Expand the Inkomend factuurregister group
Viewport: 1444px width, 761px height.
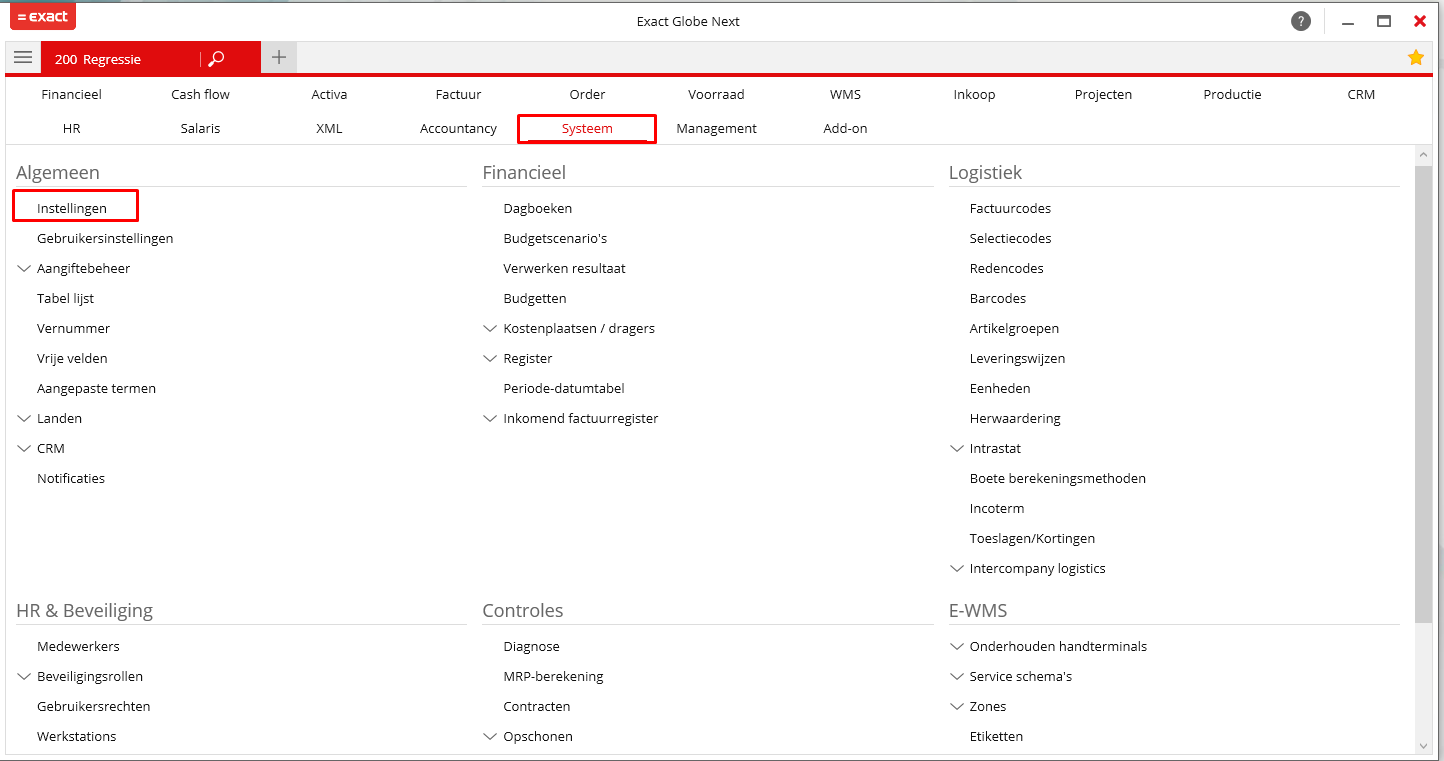490,419
